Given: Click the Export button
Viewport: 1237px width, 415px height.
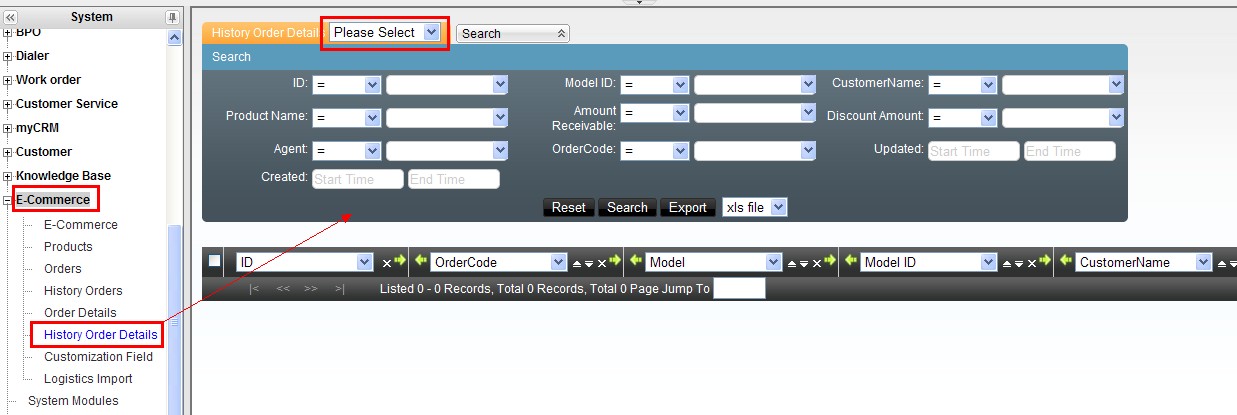Looking at the screenshot, I should (687, 207).
